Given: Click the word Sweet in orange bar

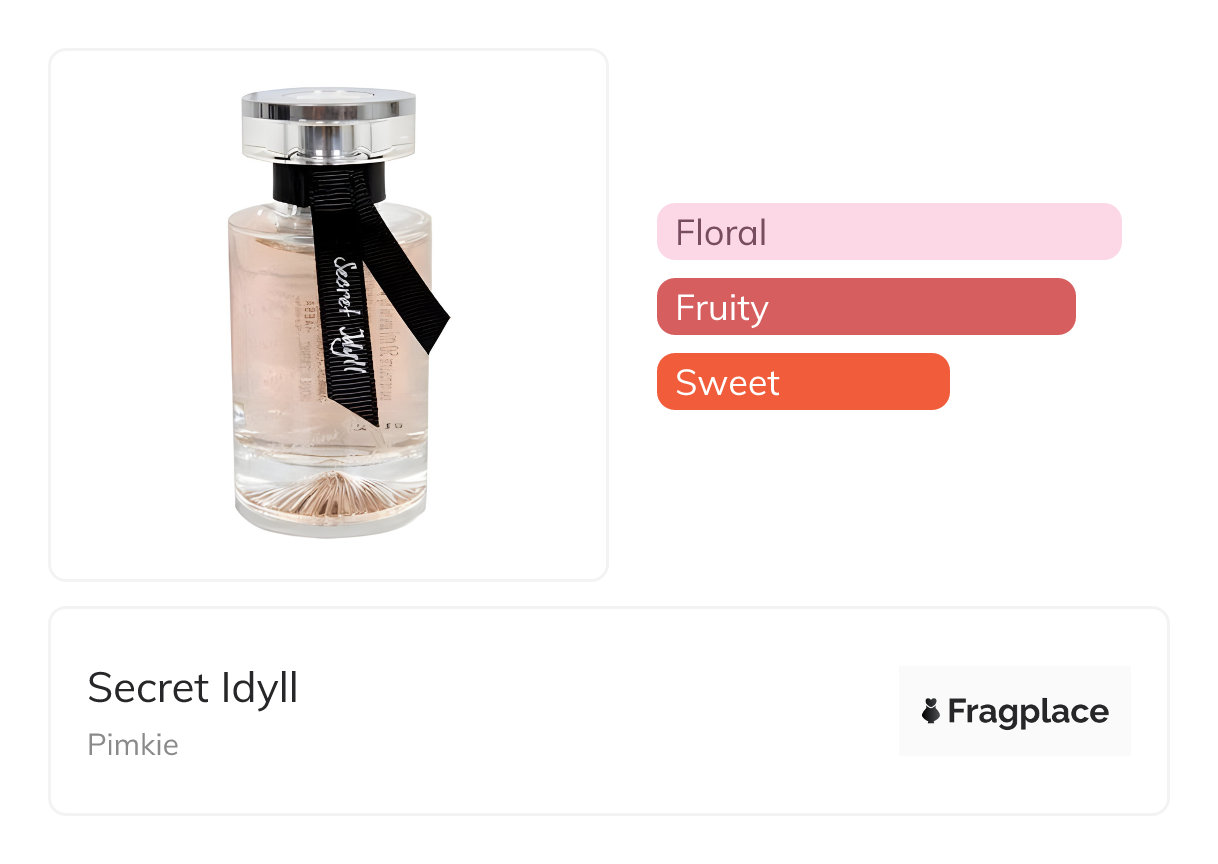Looking at the screenshot, I should (x=727, y=382).
